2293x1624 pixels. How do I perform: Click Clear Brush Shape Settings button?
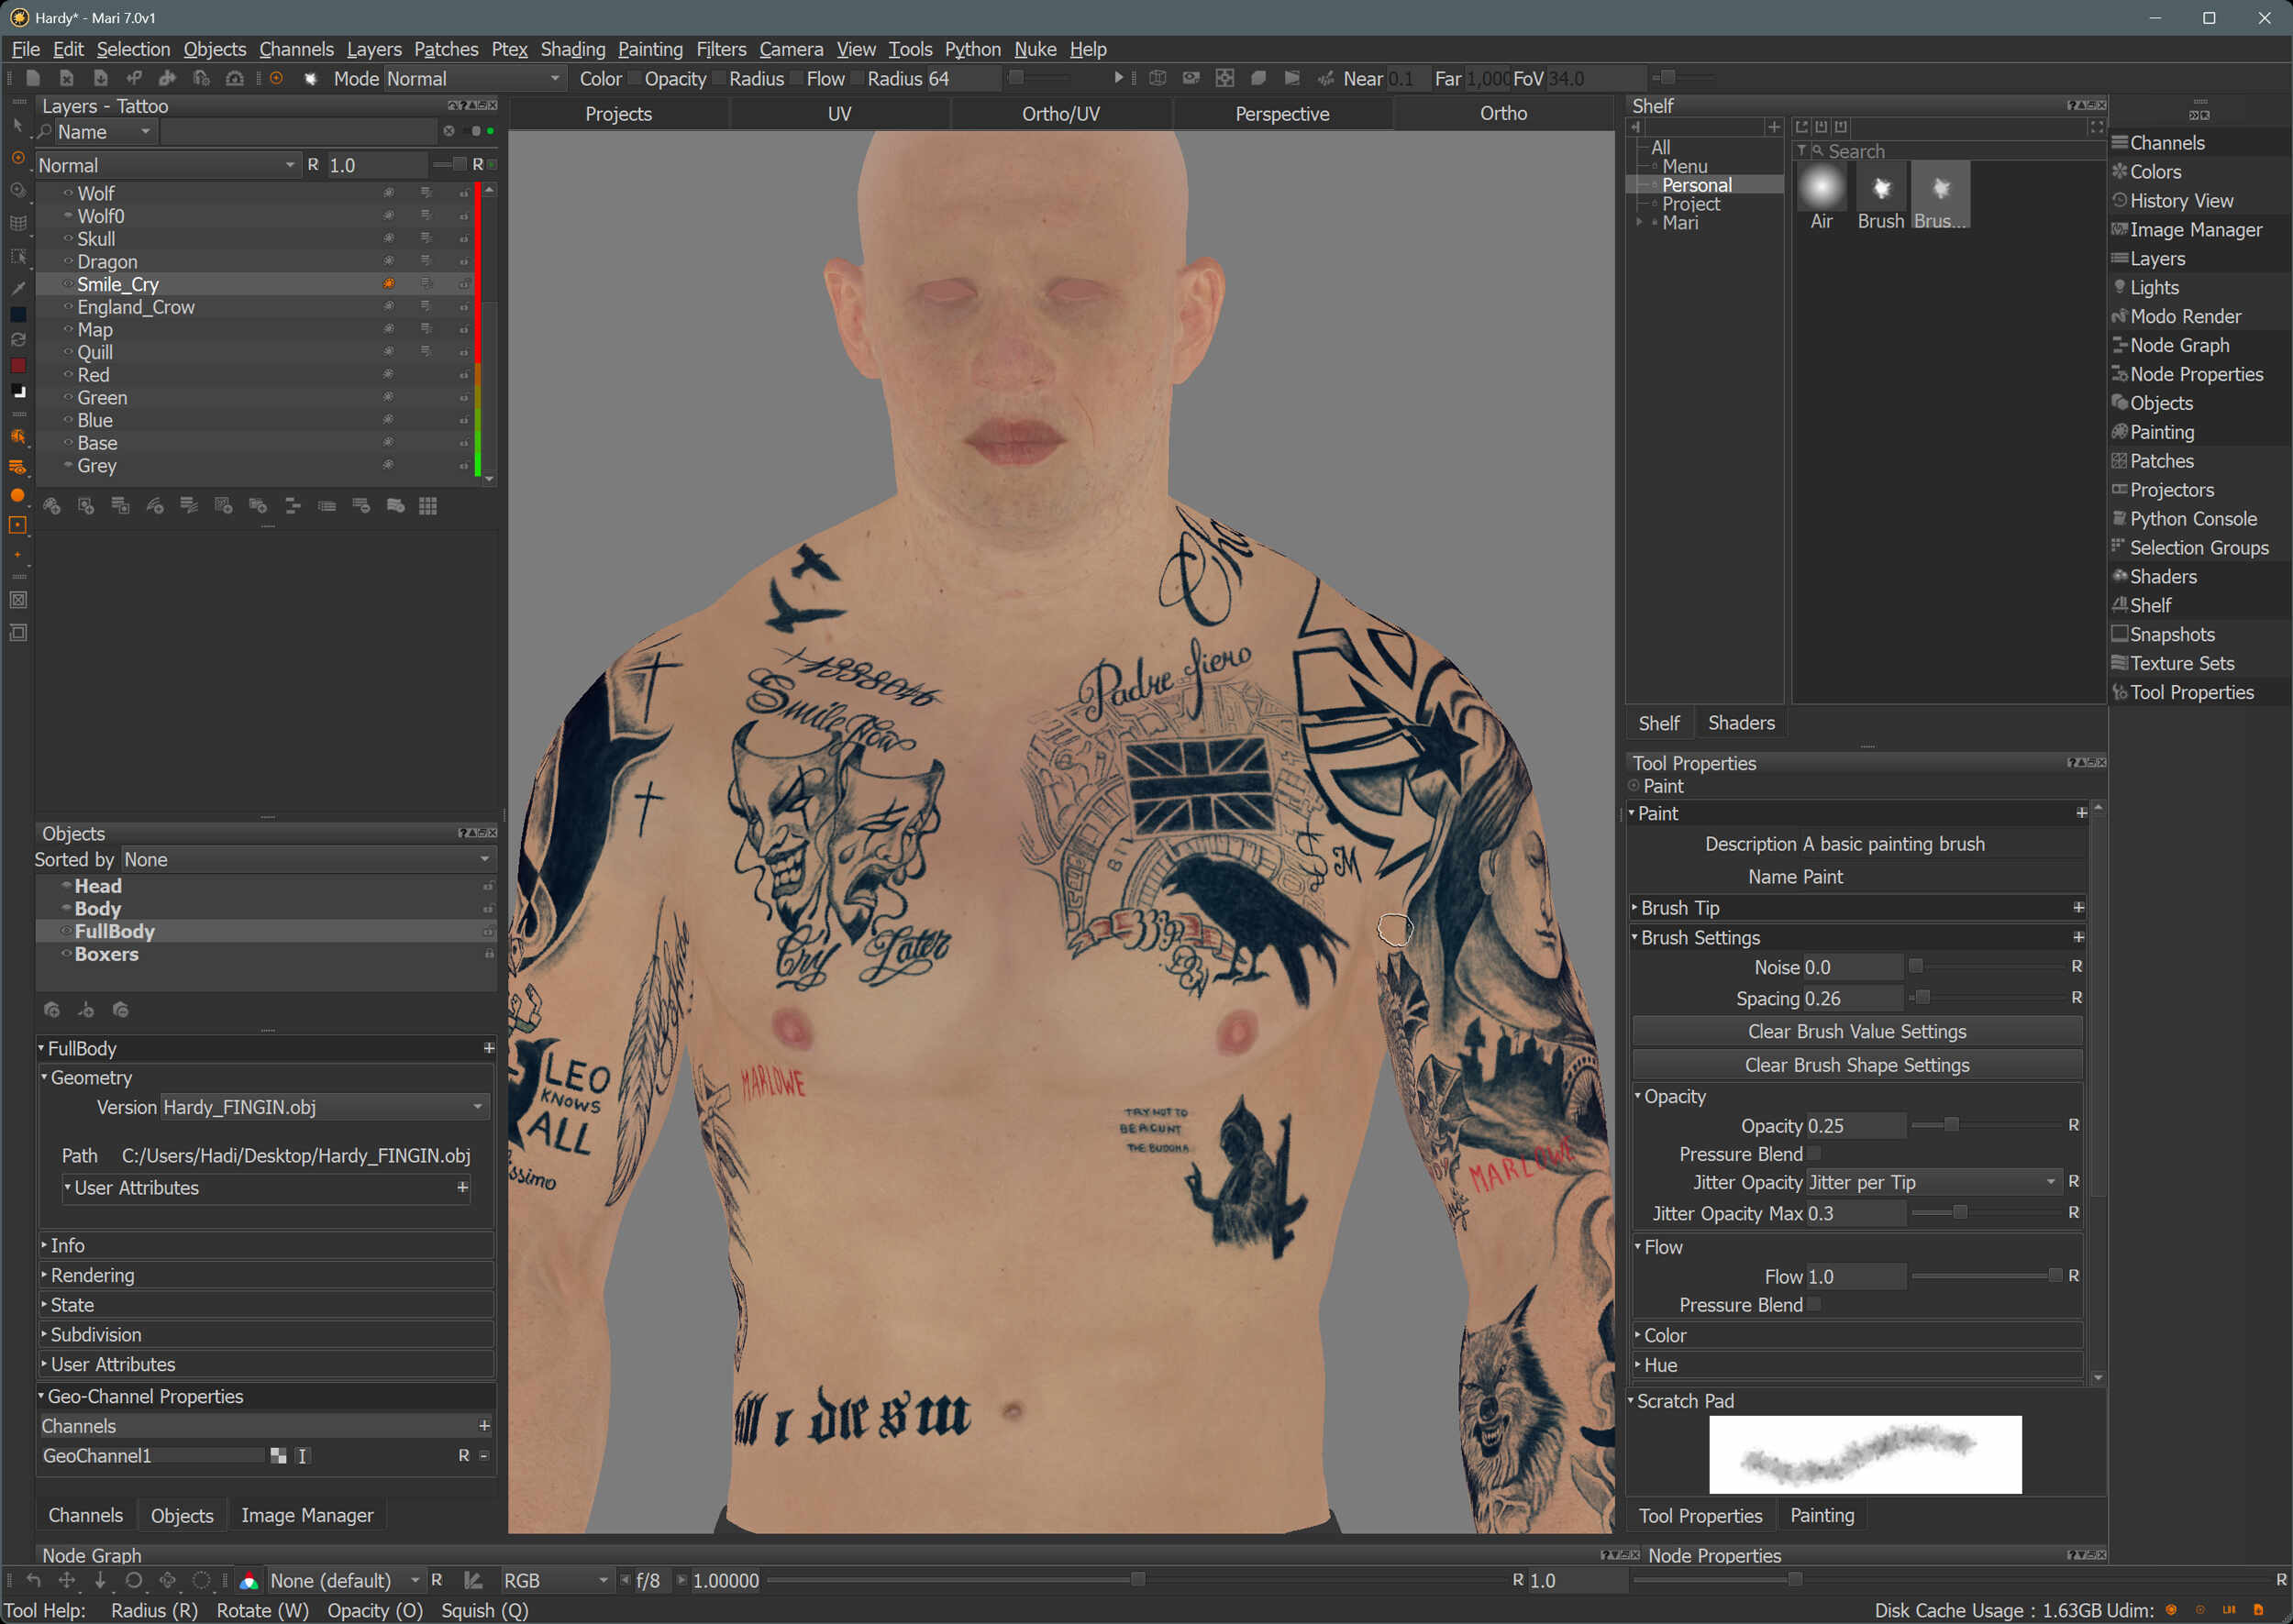[1856, 1065]
